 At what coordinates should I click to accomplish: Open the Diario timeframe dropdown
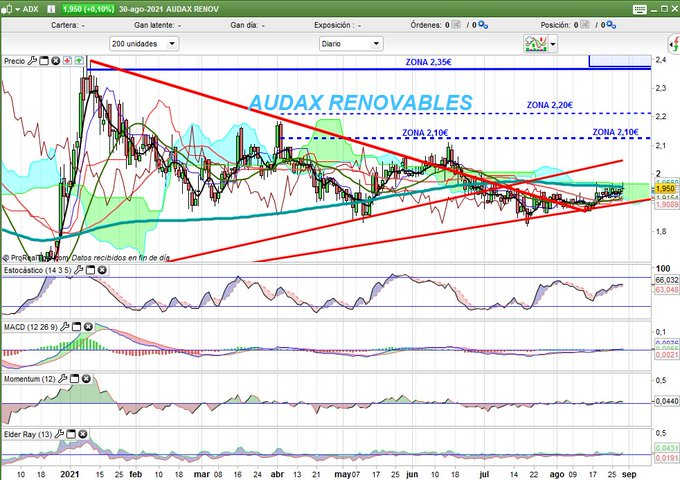351,44
